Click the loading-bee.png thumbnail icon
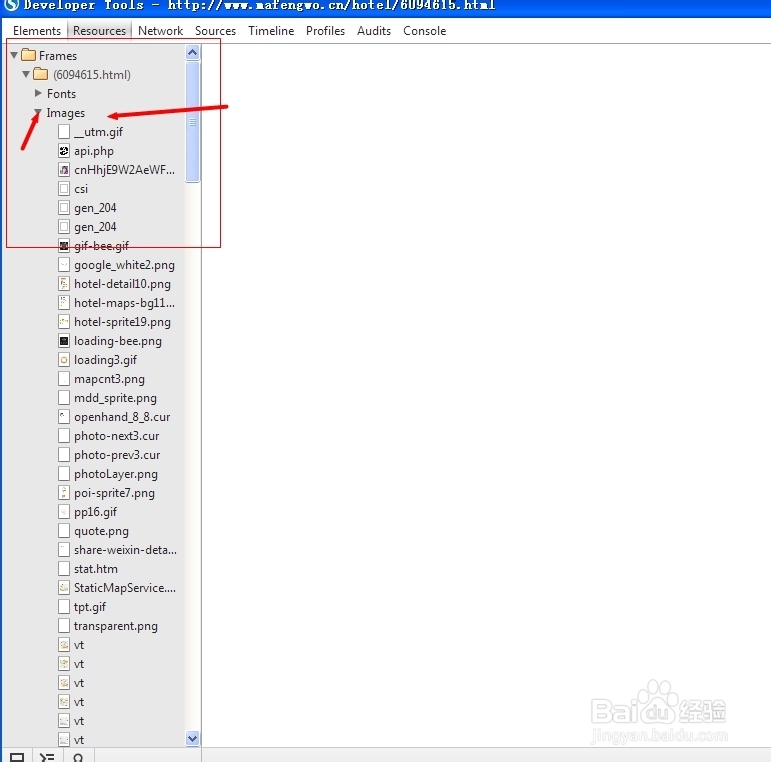 pyautogui.click(x=64, y=341)
